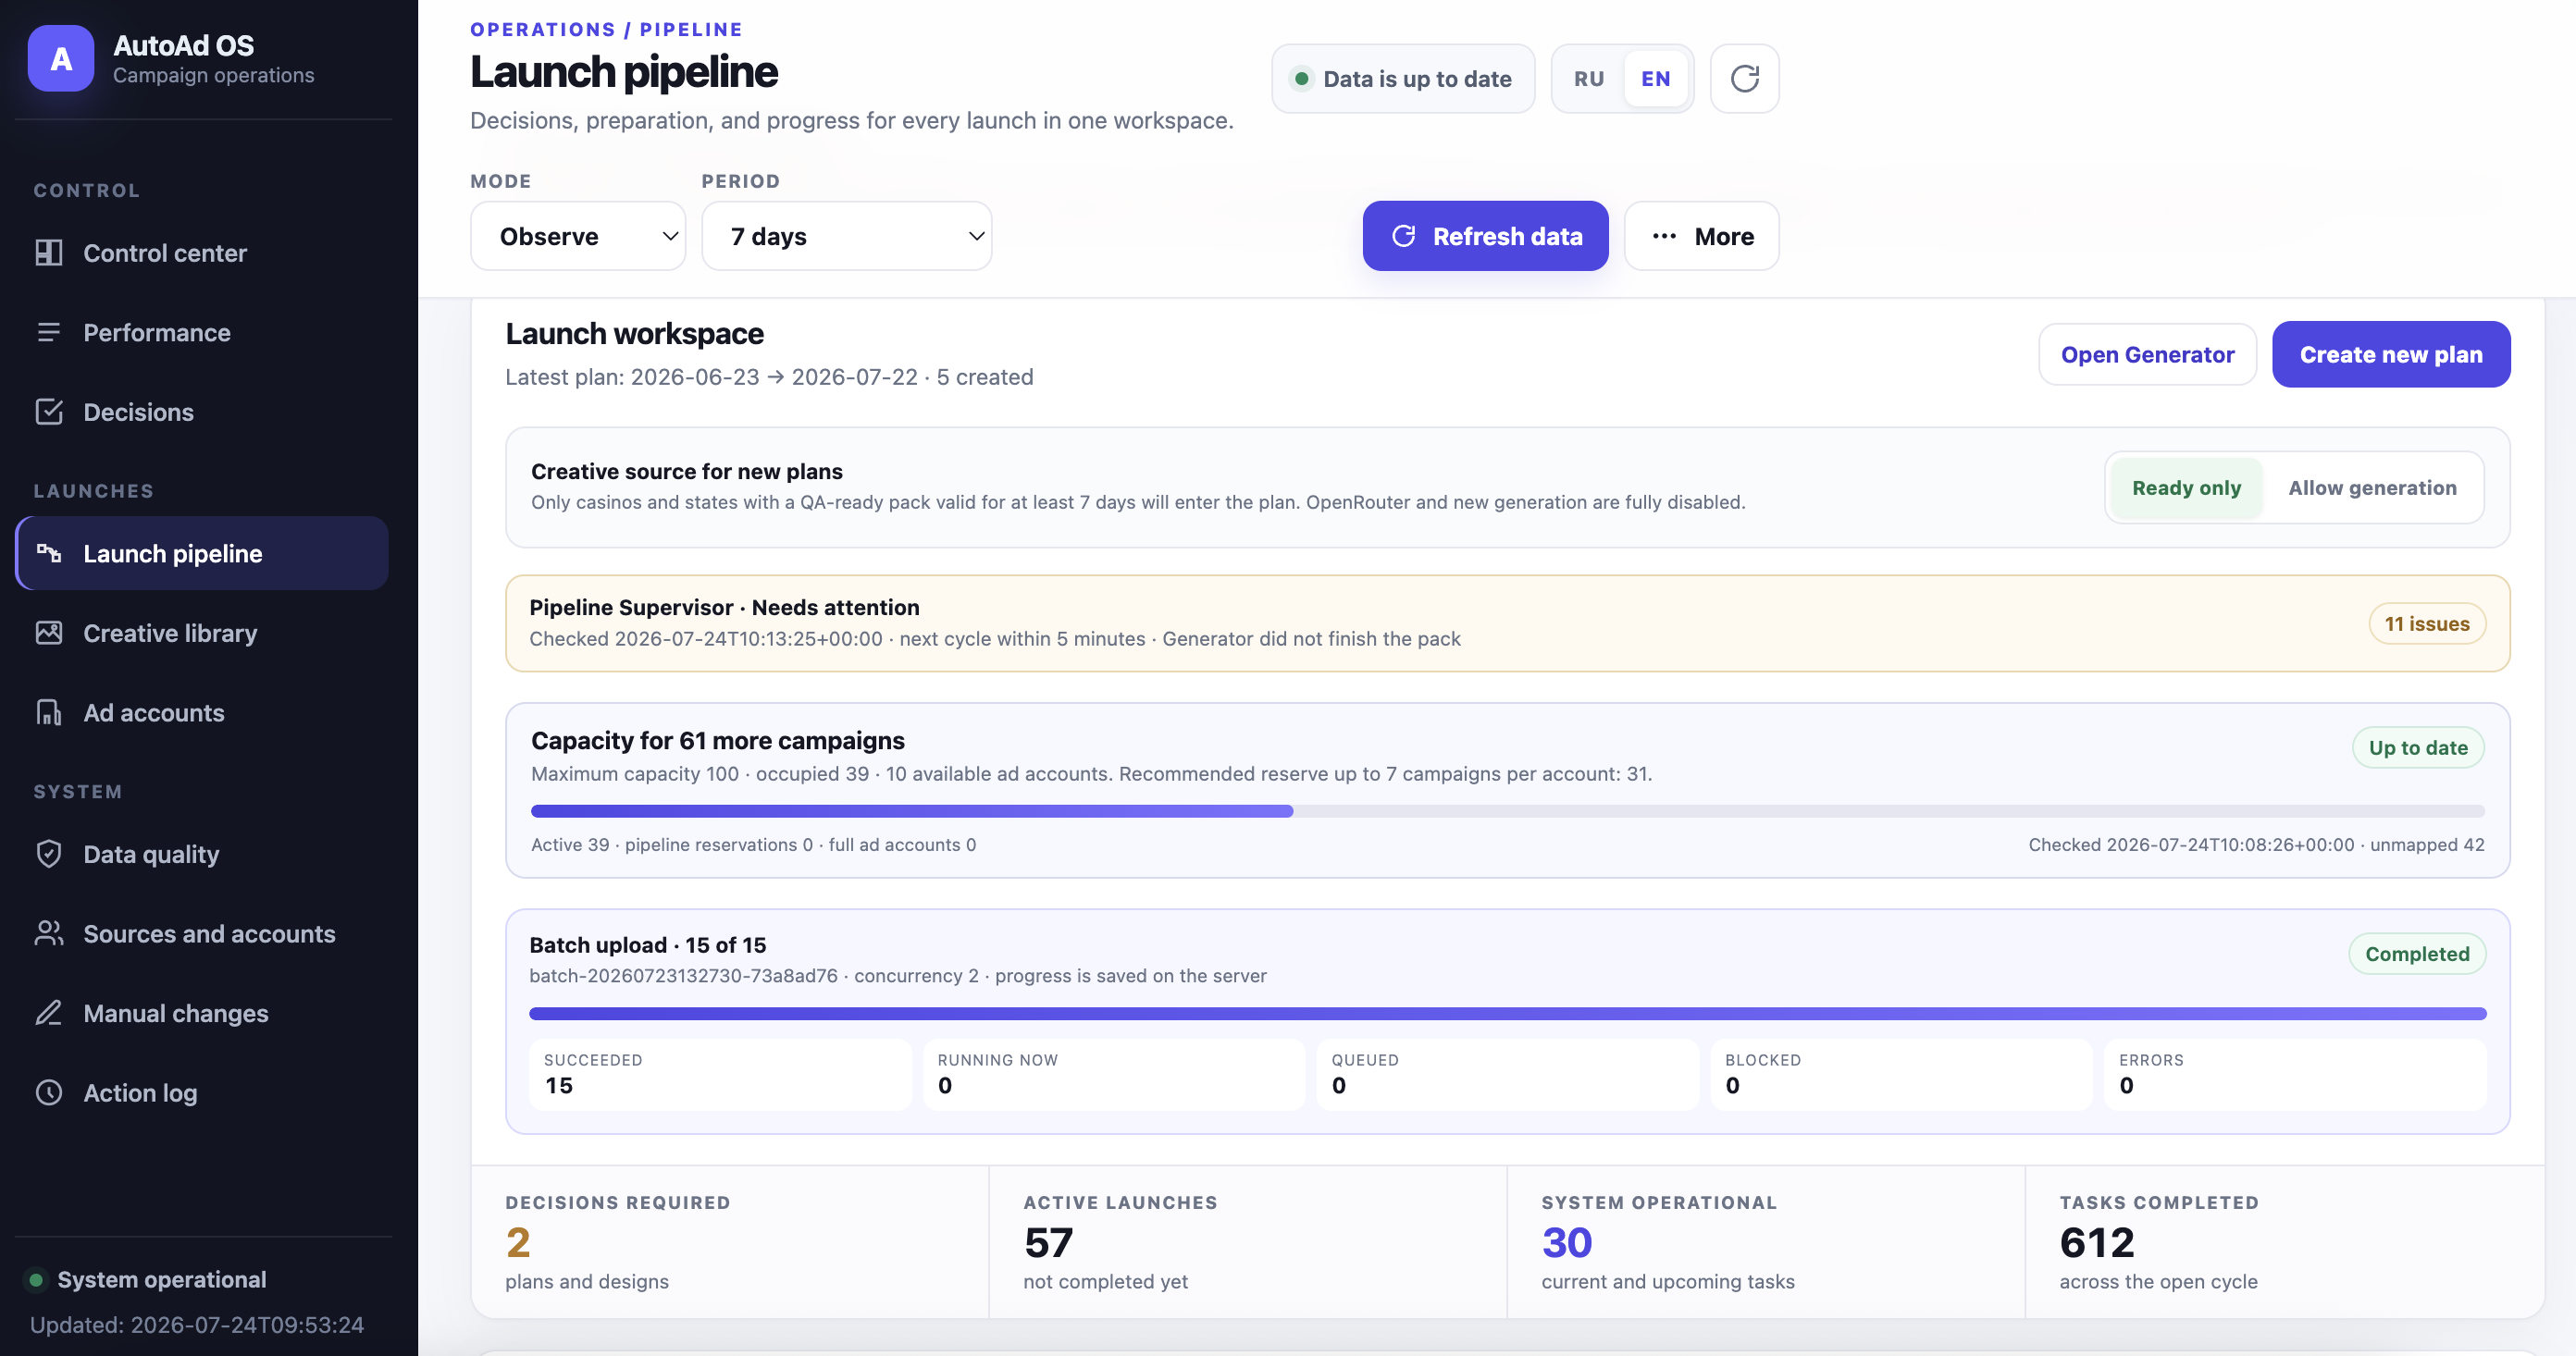Click Create new plan button
Viewport: 2576px width, 1356px height.
click(x=2391, y=354)
